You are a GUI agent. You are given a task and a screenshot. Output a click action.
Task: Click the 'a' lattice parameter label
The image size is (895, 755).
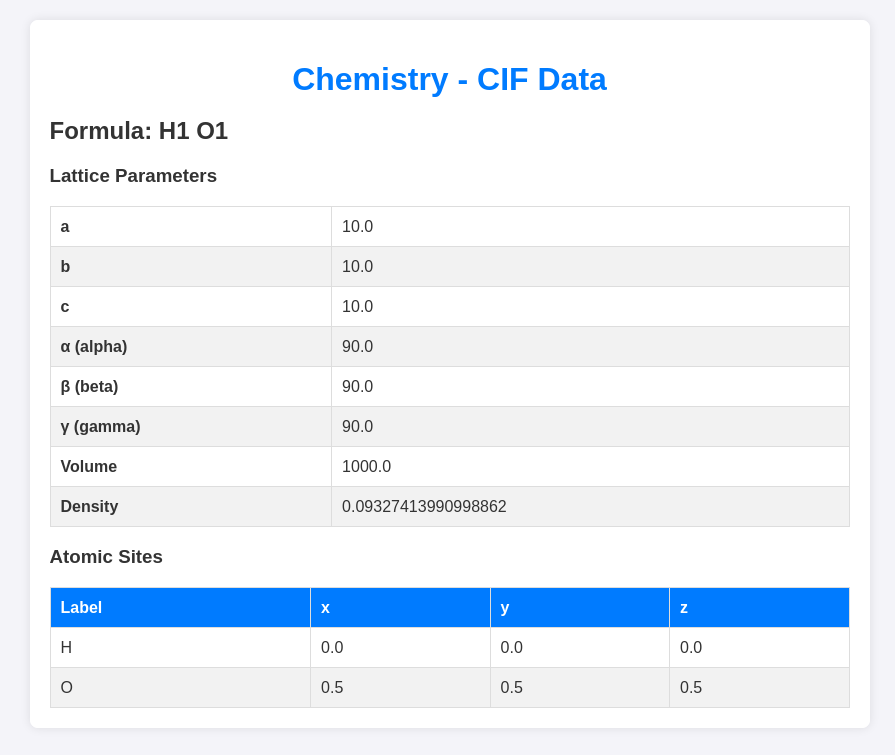click(x=65, y=227)
